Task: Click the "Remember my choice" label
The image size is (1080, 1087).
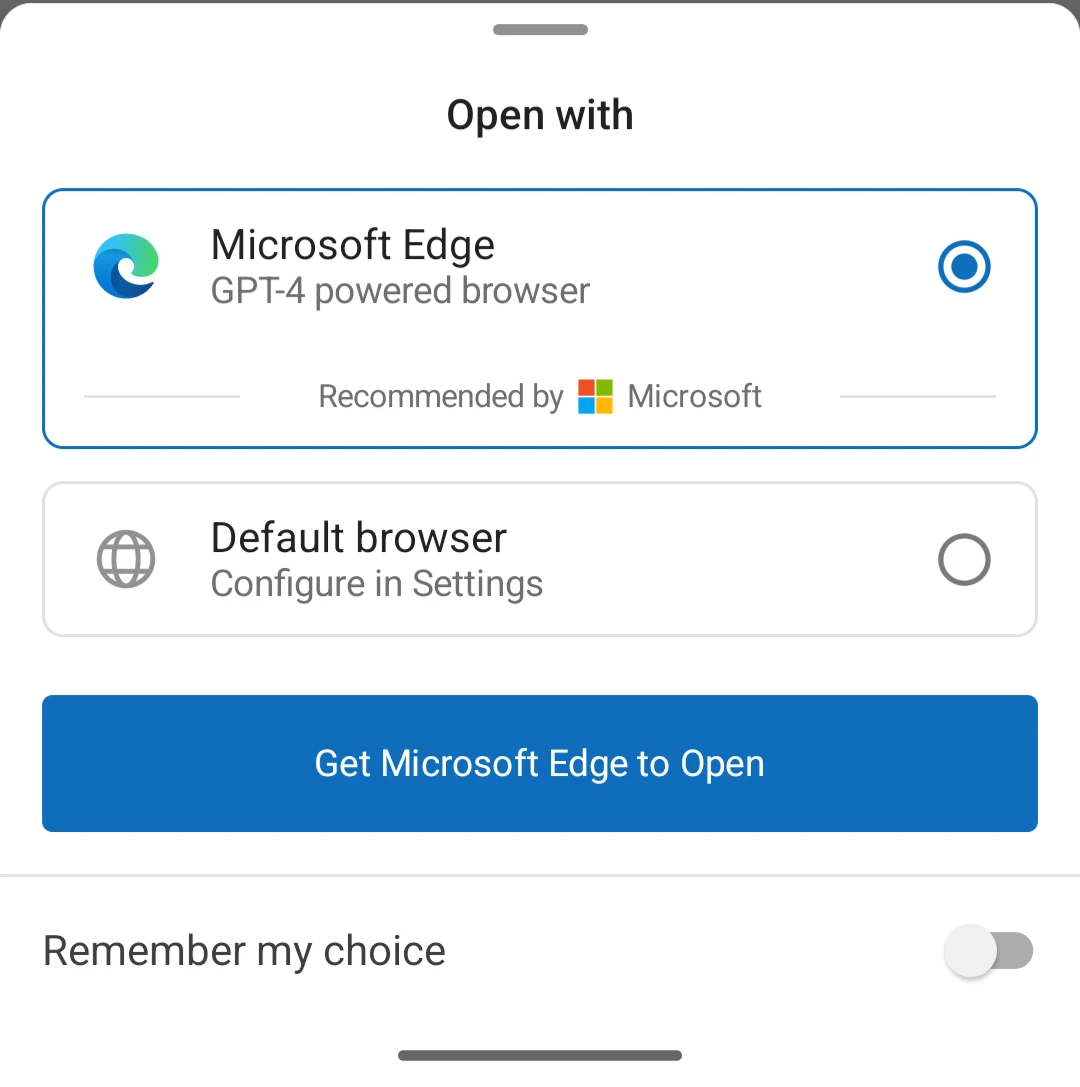Action: [244, 951]
